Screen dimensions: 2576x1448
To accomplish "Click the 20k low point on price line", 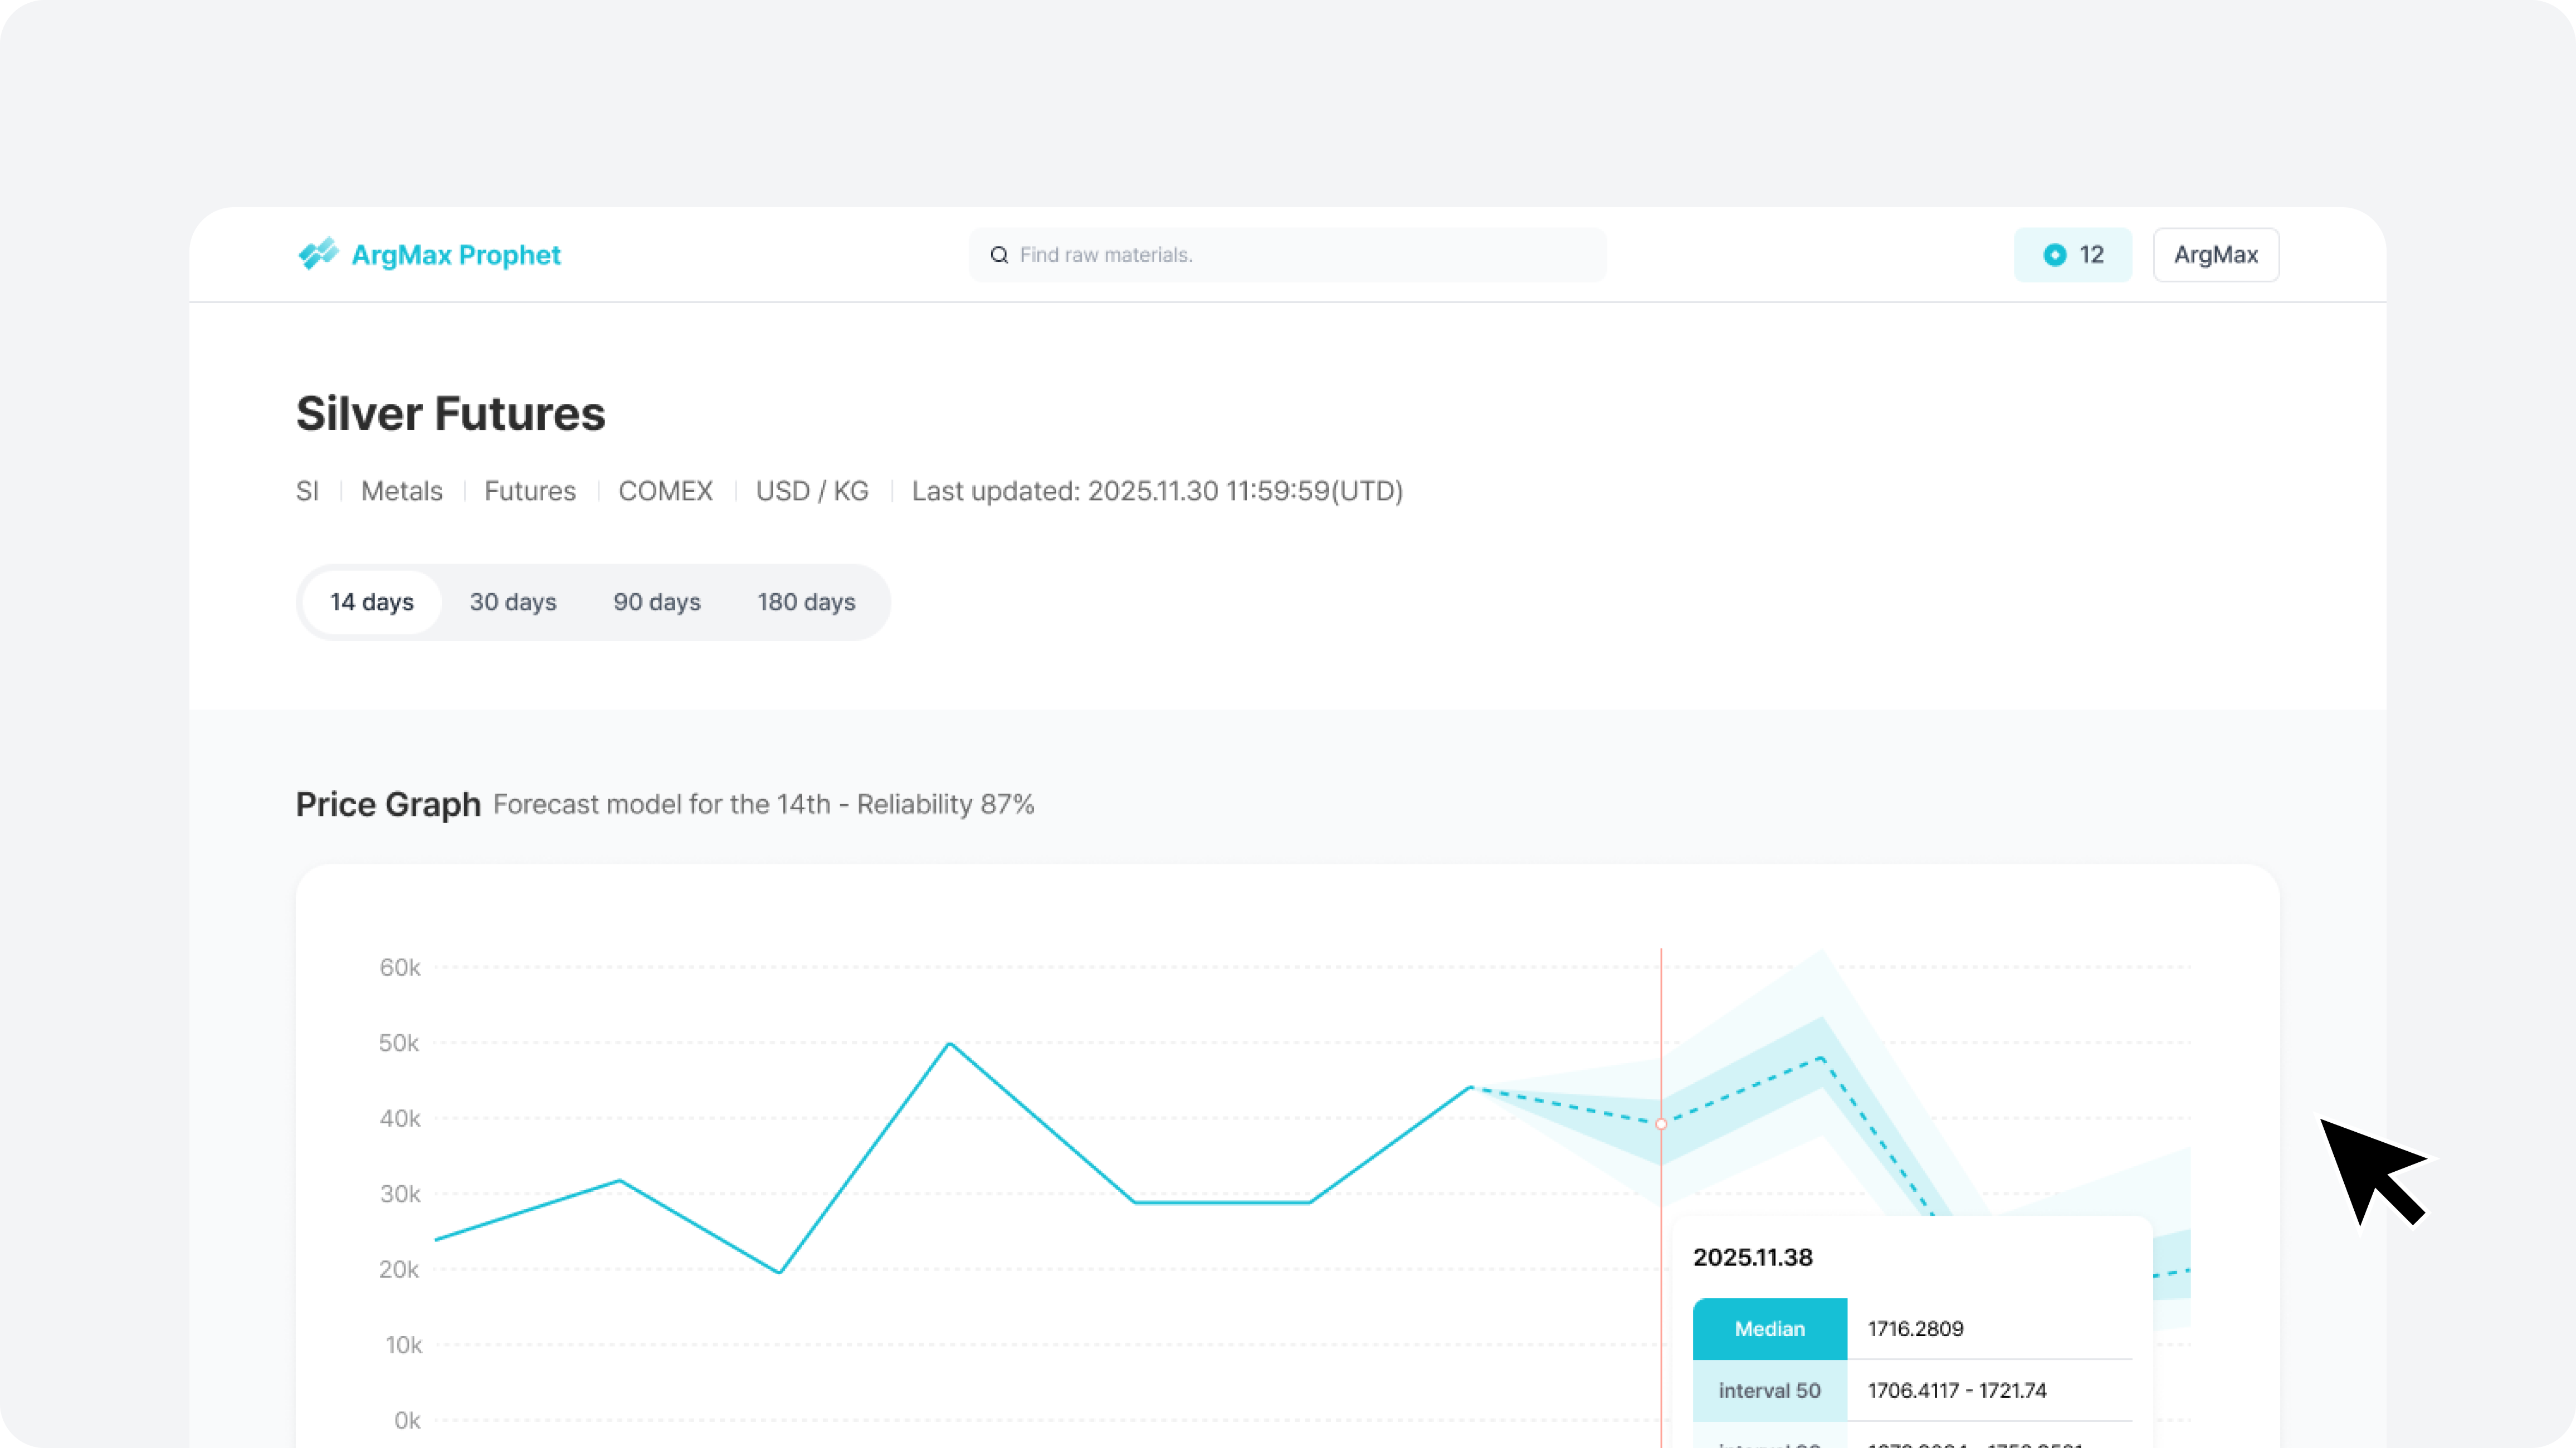I will click(x=779, y=1272).
